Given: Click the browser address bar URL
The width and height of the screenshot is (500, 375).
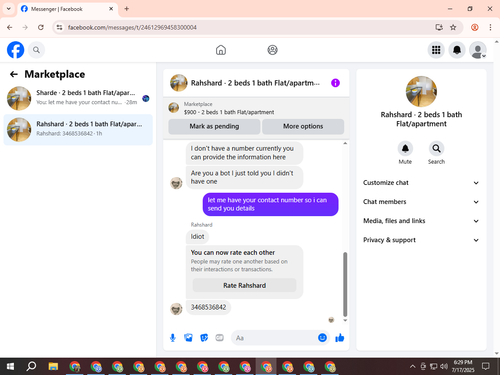Looking at the screenshot, I should click(132, 27).
